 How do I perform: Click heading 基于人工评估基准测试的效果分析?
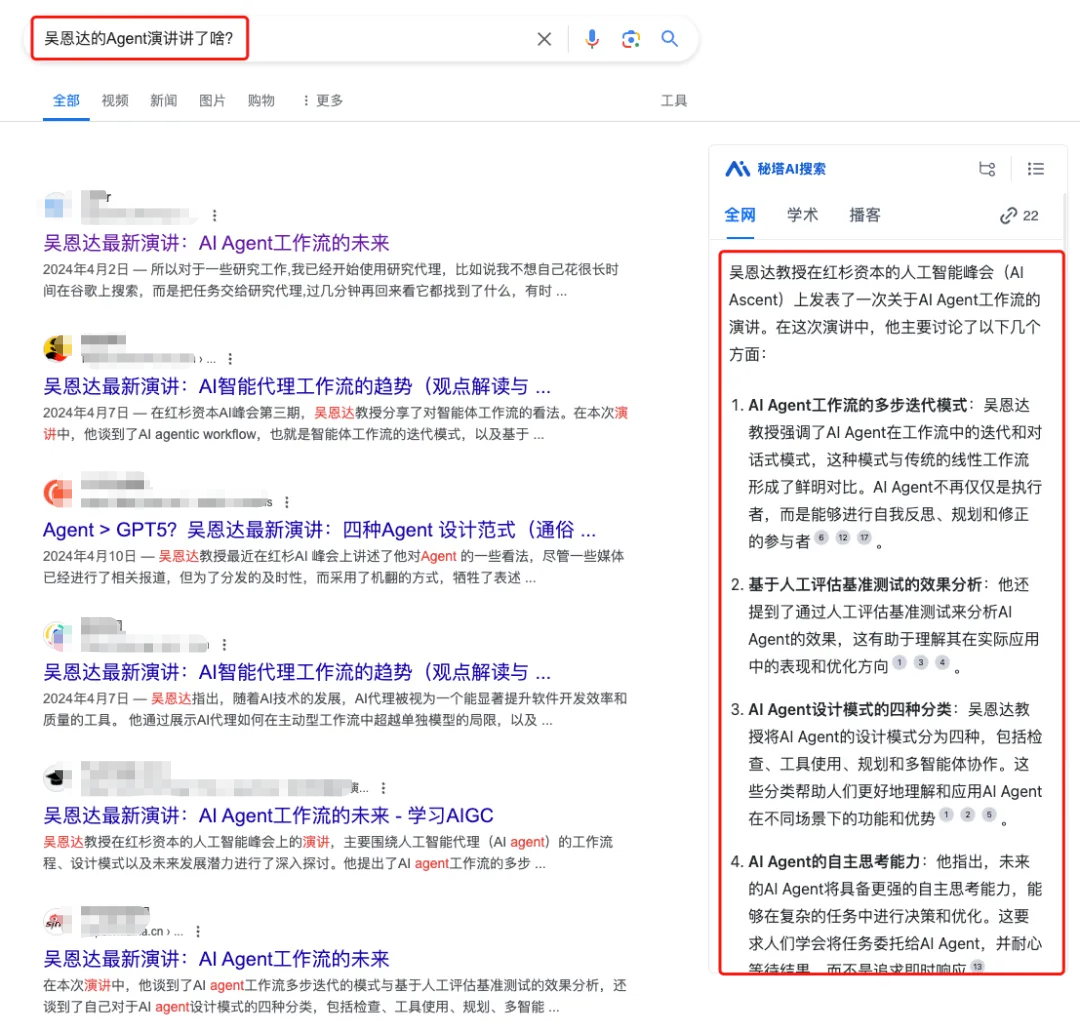coord(865,585)
